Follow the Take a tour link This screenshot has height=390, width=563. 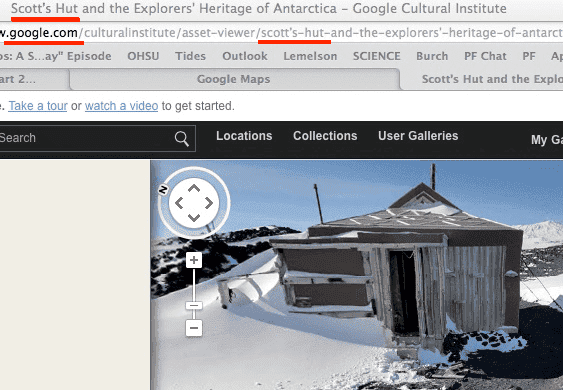point(38,106)
